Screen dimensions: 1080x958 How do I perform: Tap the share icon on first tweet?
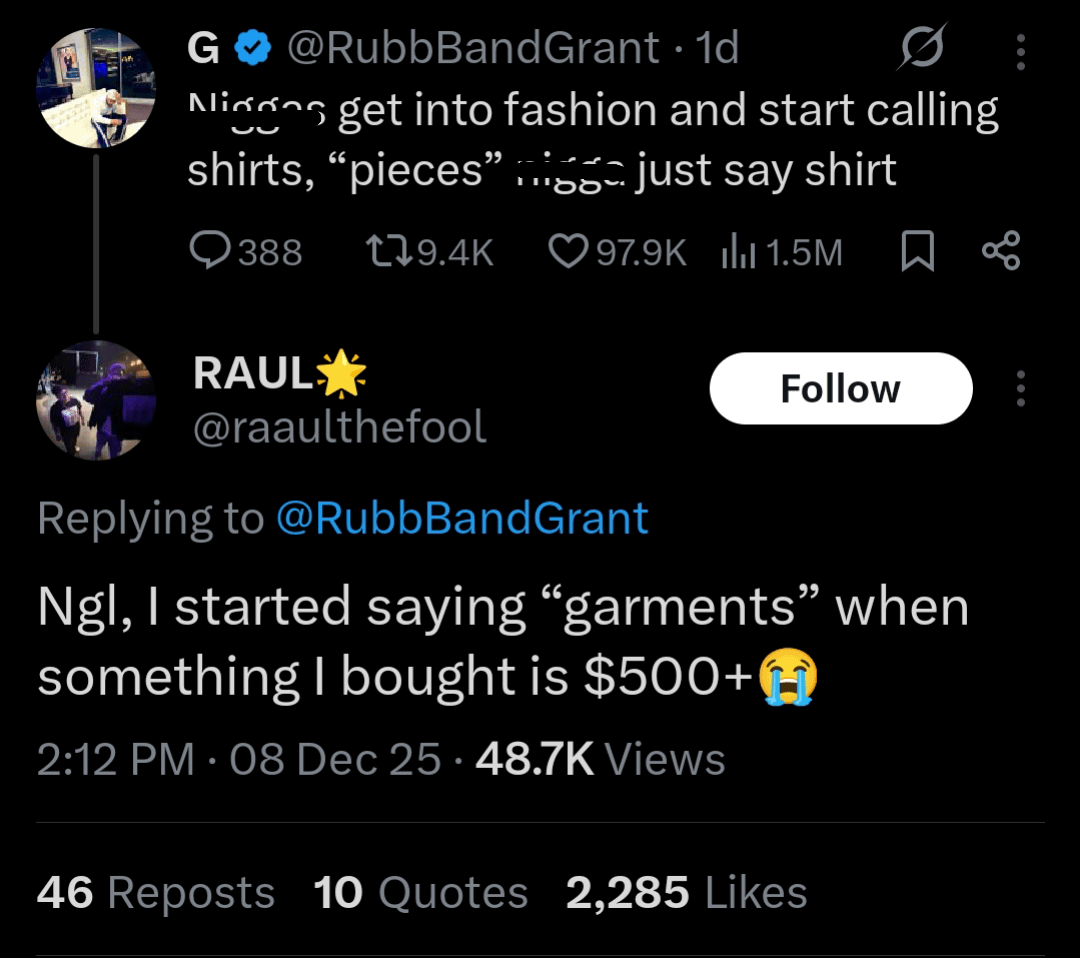click(1001, 251)
